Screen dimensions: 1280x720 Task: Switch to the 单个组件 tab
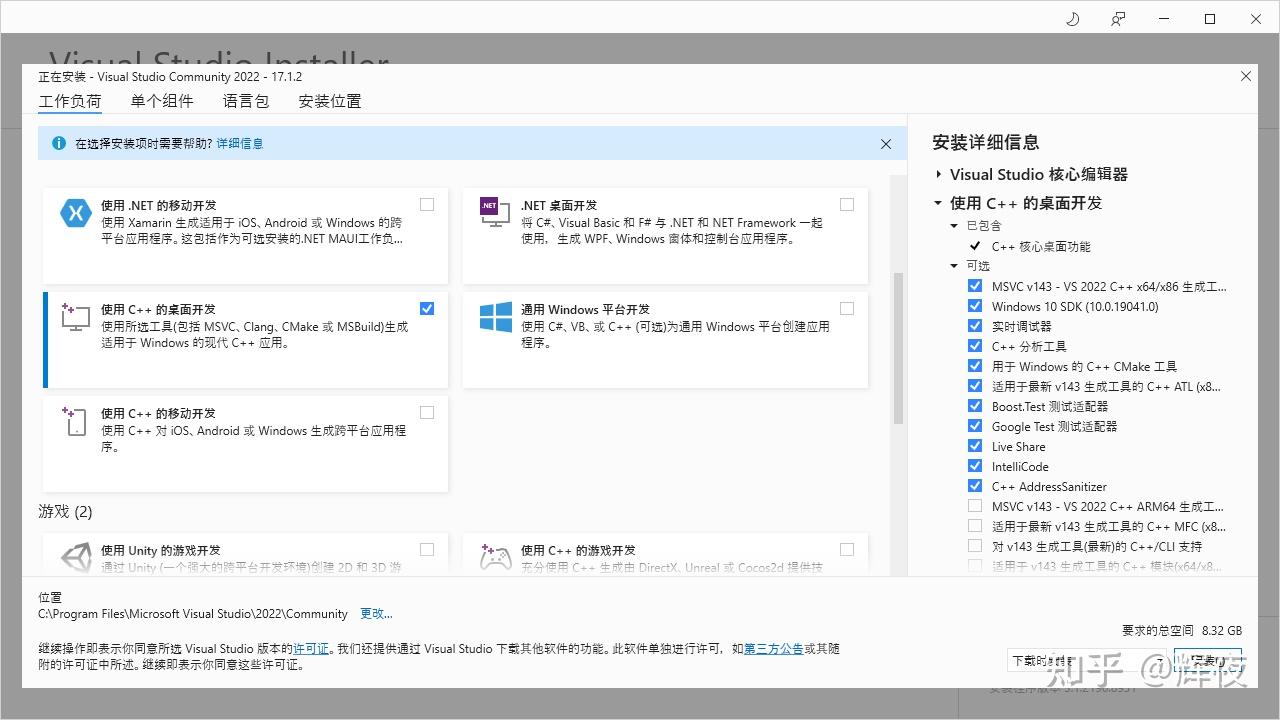pos(161,100)
